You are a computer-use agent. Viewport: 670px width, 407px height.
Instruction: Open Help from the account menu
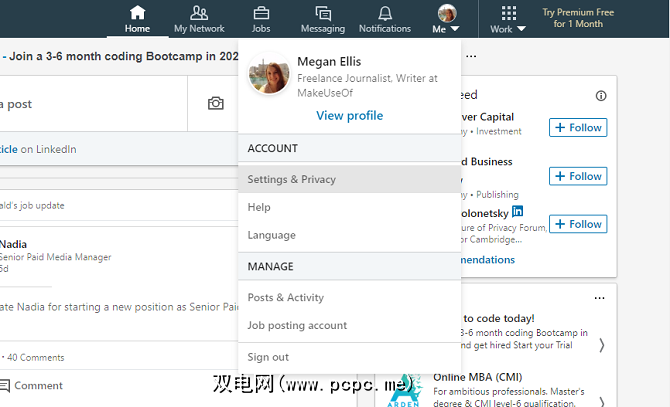pyautogui.click(x=350, y=207)
